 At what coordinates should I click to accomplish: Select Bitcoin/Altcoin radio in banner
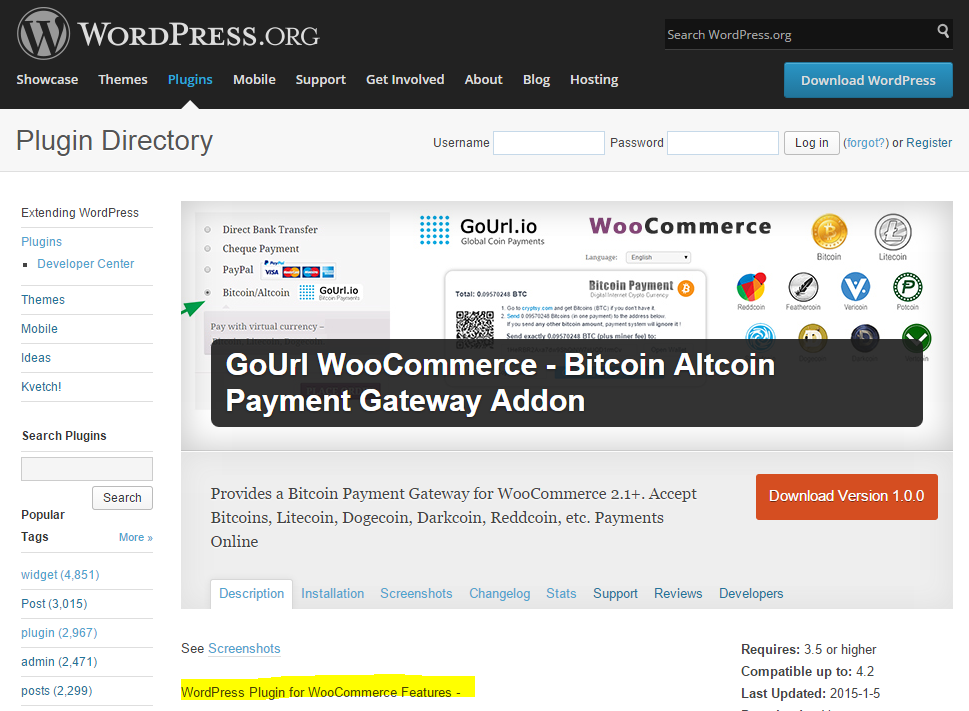click(208, 292)
